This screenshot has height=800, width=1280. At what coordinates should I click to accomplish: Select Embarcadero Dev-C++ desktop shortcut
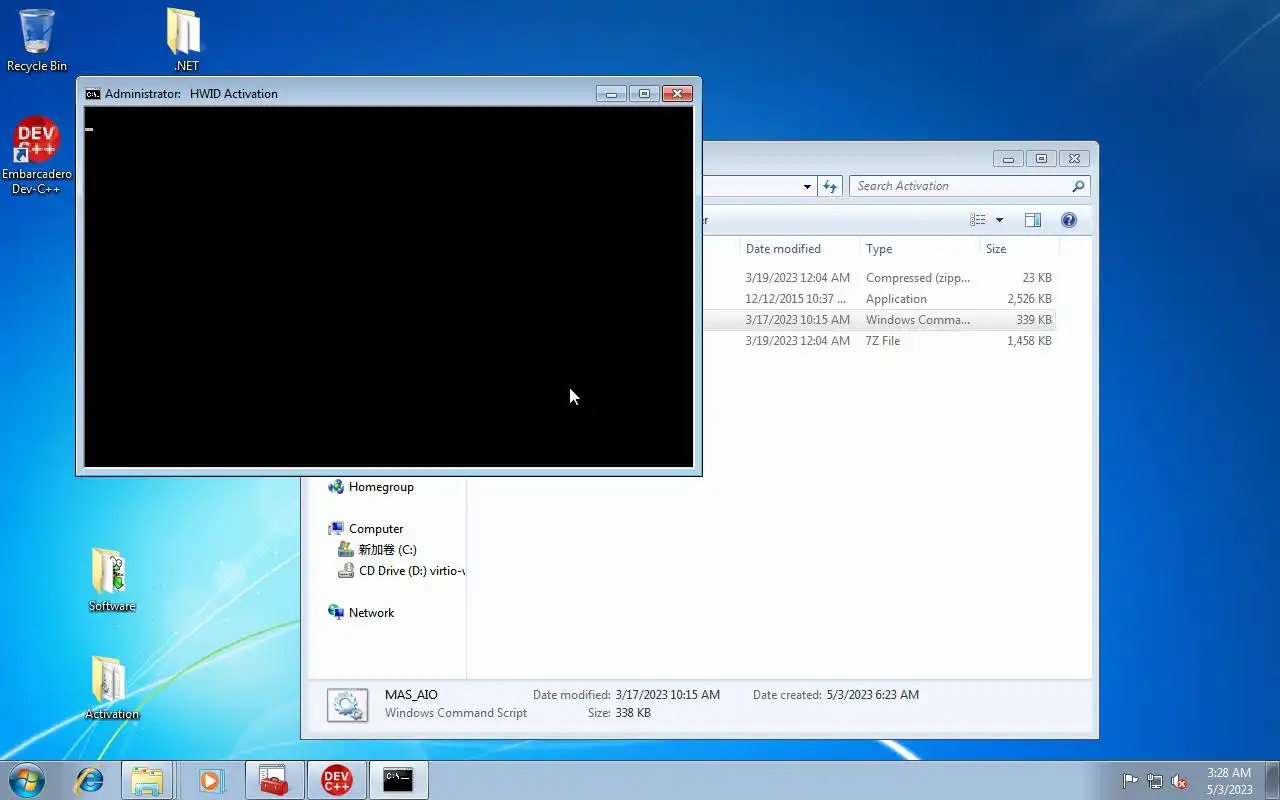coord(37,156)
